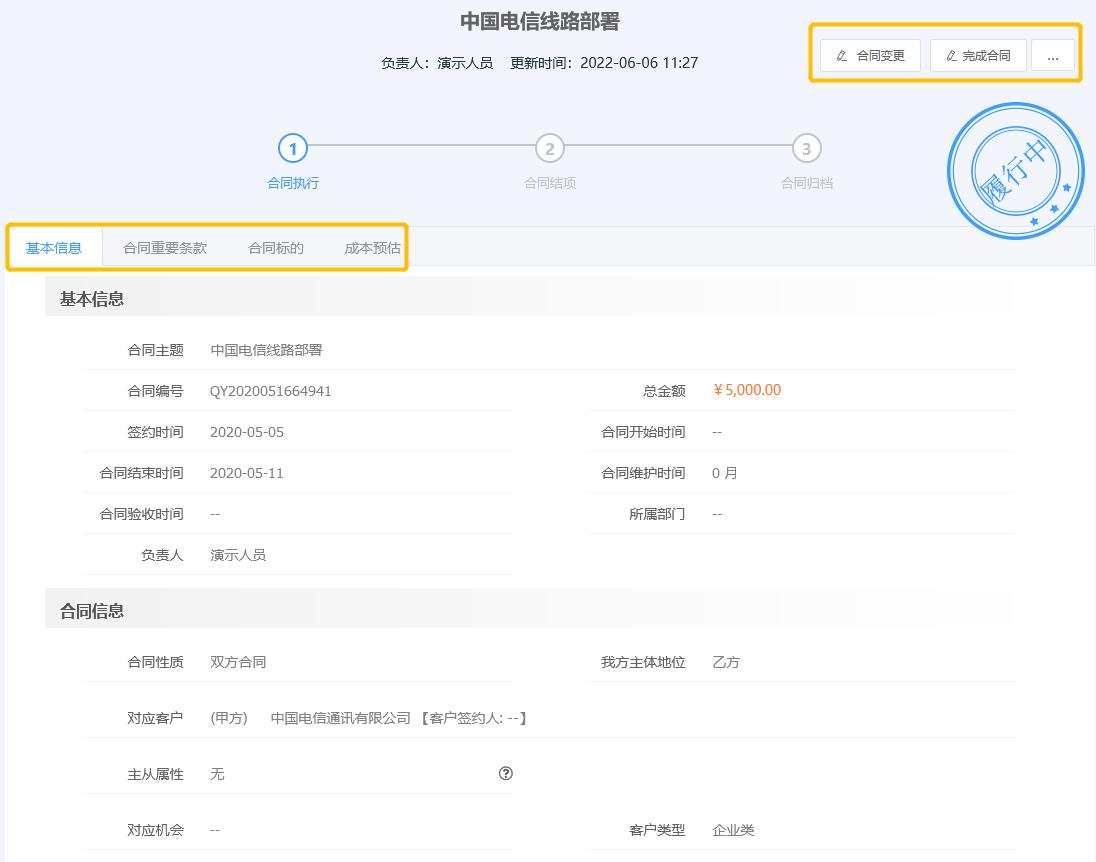The height and width of the screenshot is (862, 1096).
Task: Open the more actions ellipsis menu
Action: tap(1053, 56)
